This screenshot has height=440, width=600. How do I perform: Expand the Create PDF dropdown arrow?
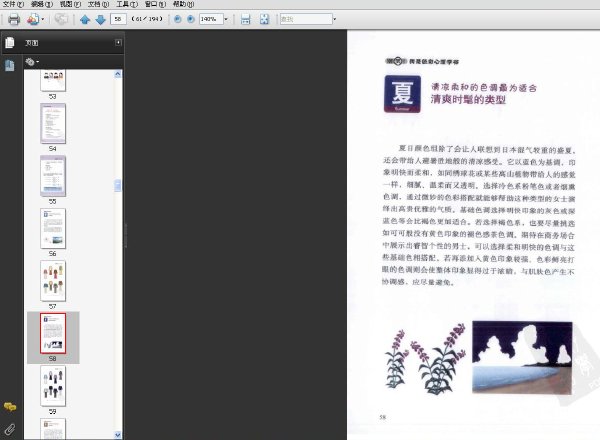(x=42, y=19)
